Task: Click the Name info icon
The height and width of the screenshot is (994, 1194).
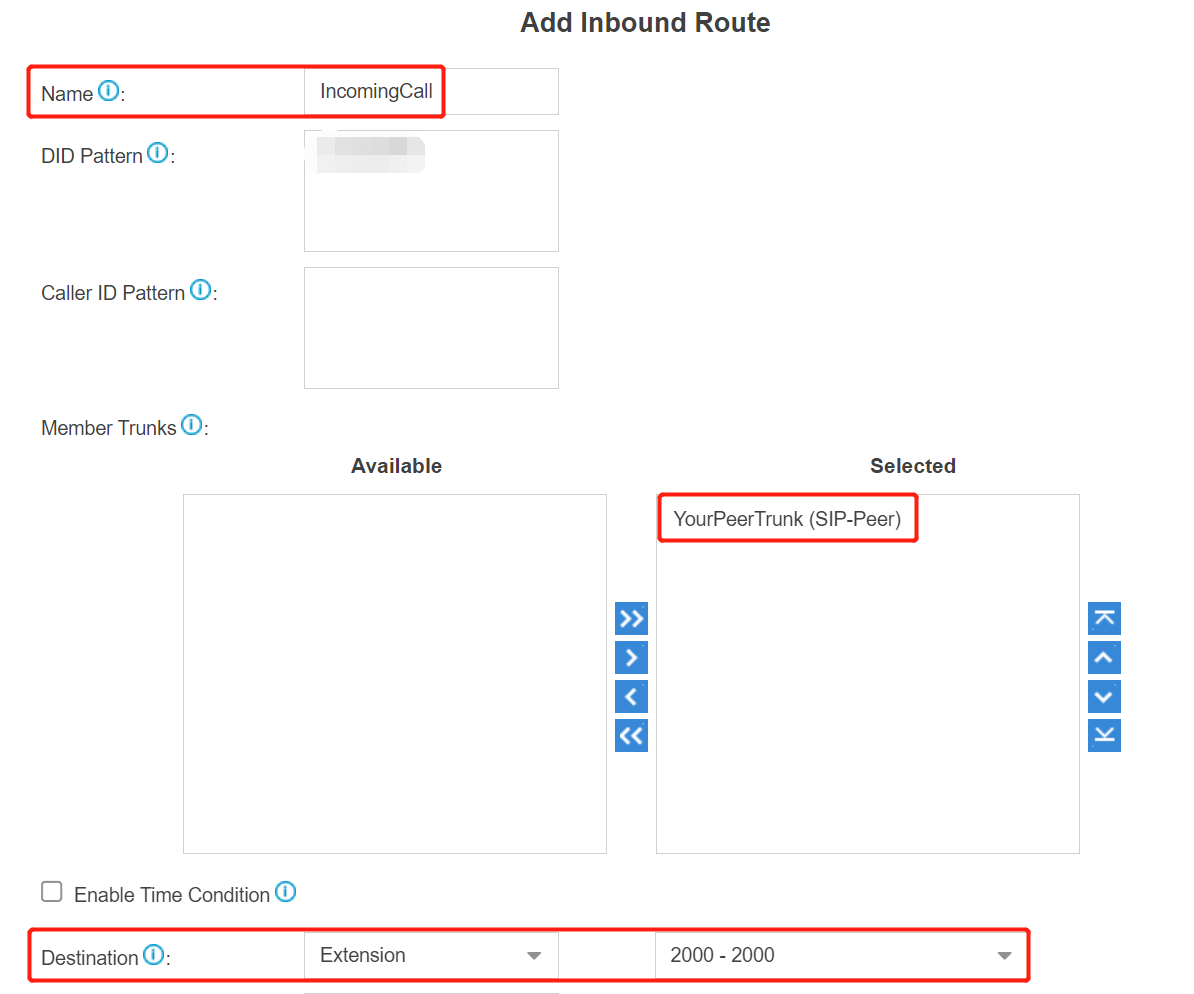Action: tap(109, 91)
